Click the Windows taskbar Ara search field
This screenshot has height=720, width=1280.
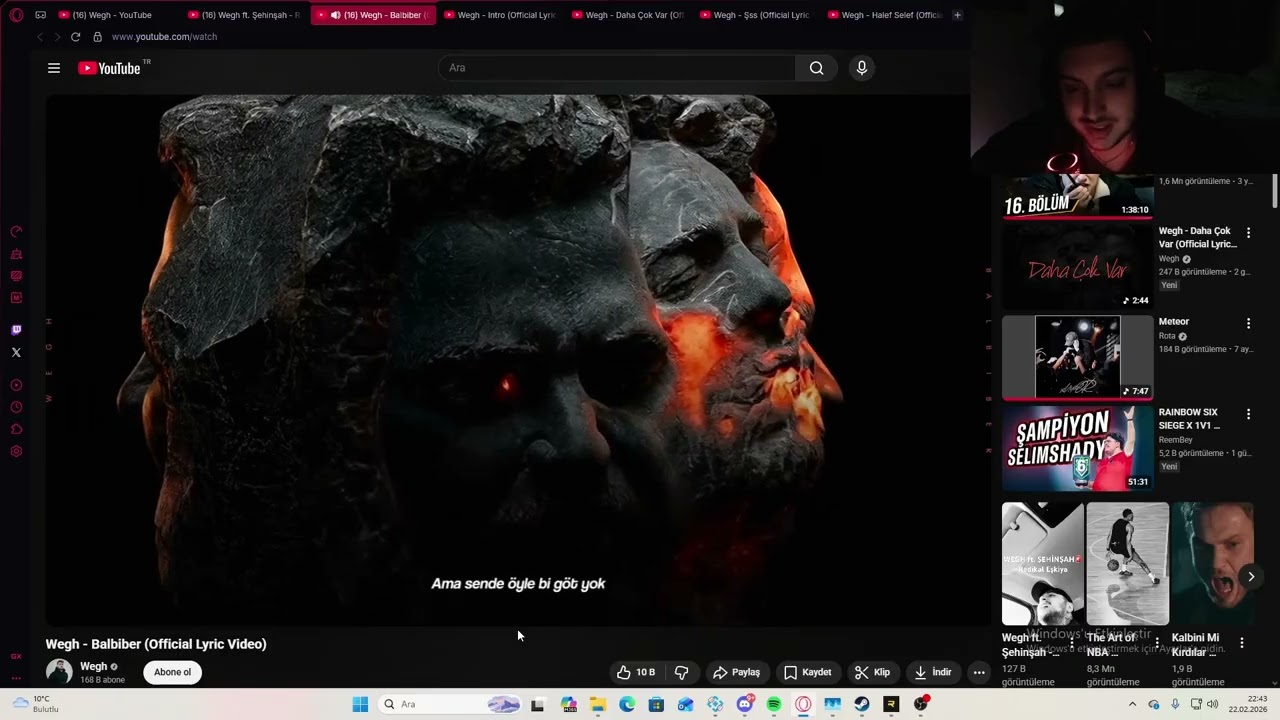(452, 704)
